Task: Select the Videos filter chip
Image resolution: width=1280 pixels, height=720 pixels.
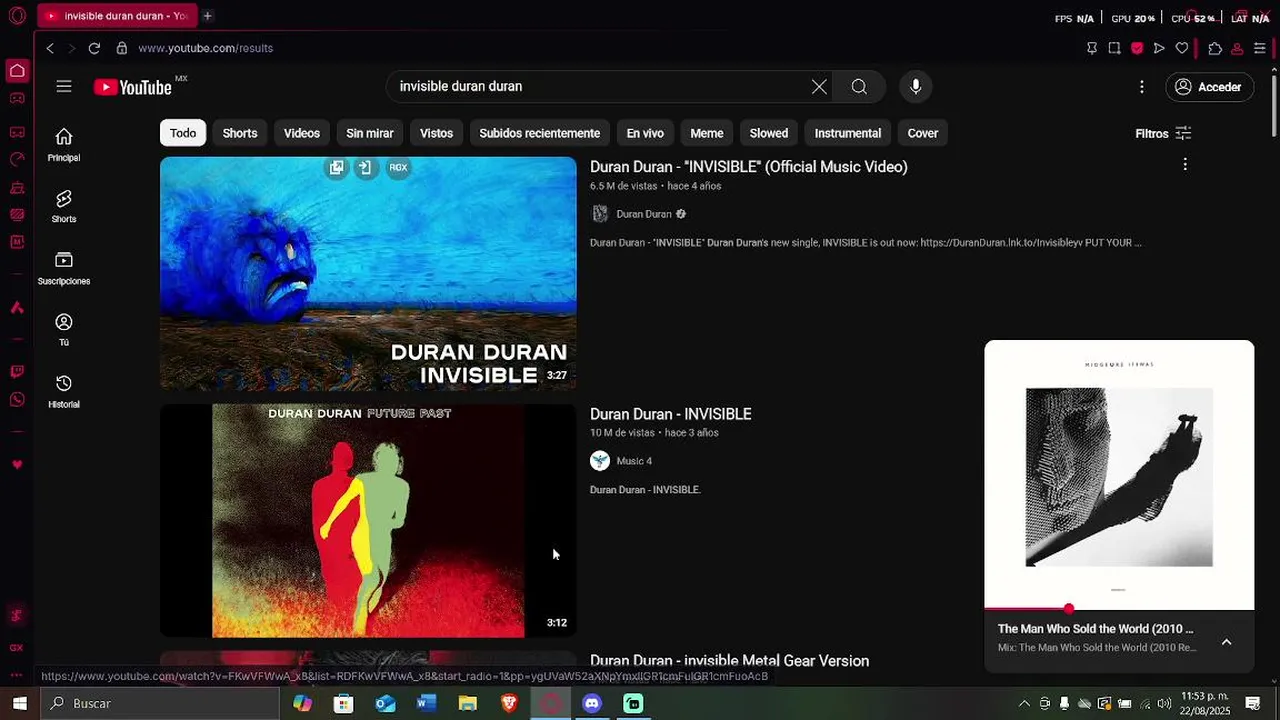Action: pos(302,133)
